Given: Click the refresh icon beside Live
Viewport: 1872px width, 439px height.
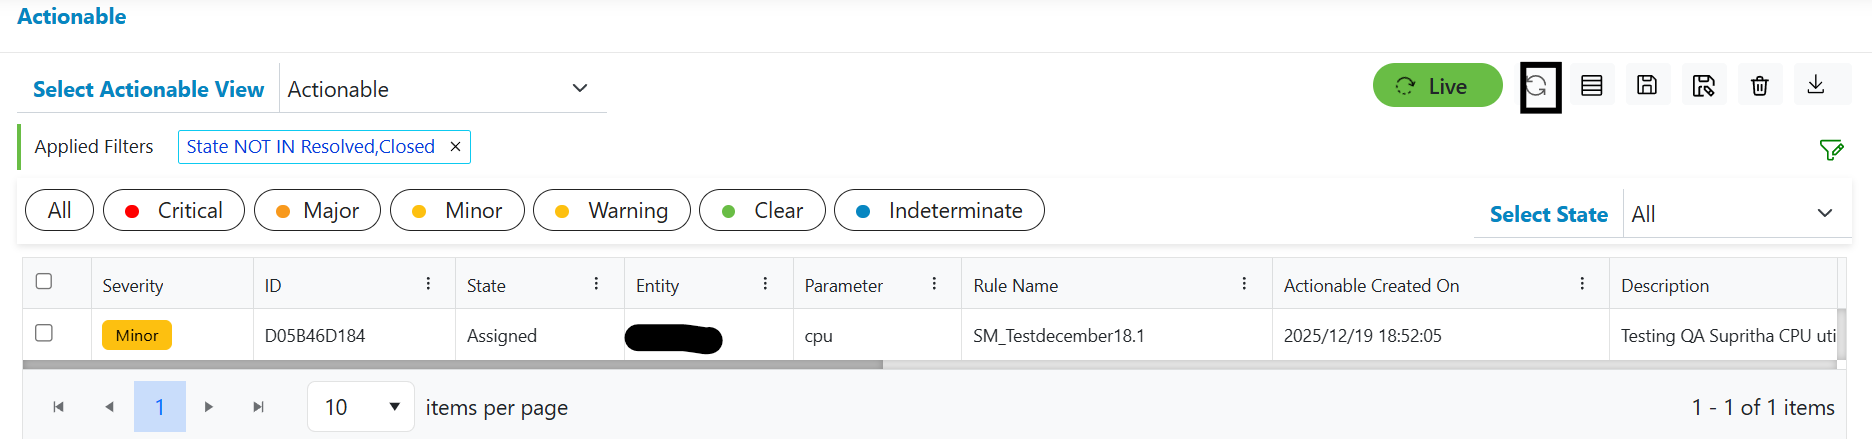Looking at the screenshot, I should coord(1540,87).
